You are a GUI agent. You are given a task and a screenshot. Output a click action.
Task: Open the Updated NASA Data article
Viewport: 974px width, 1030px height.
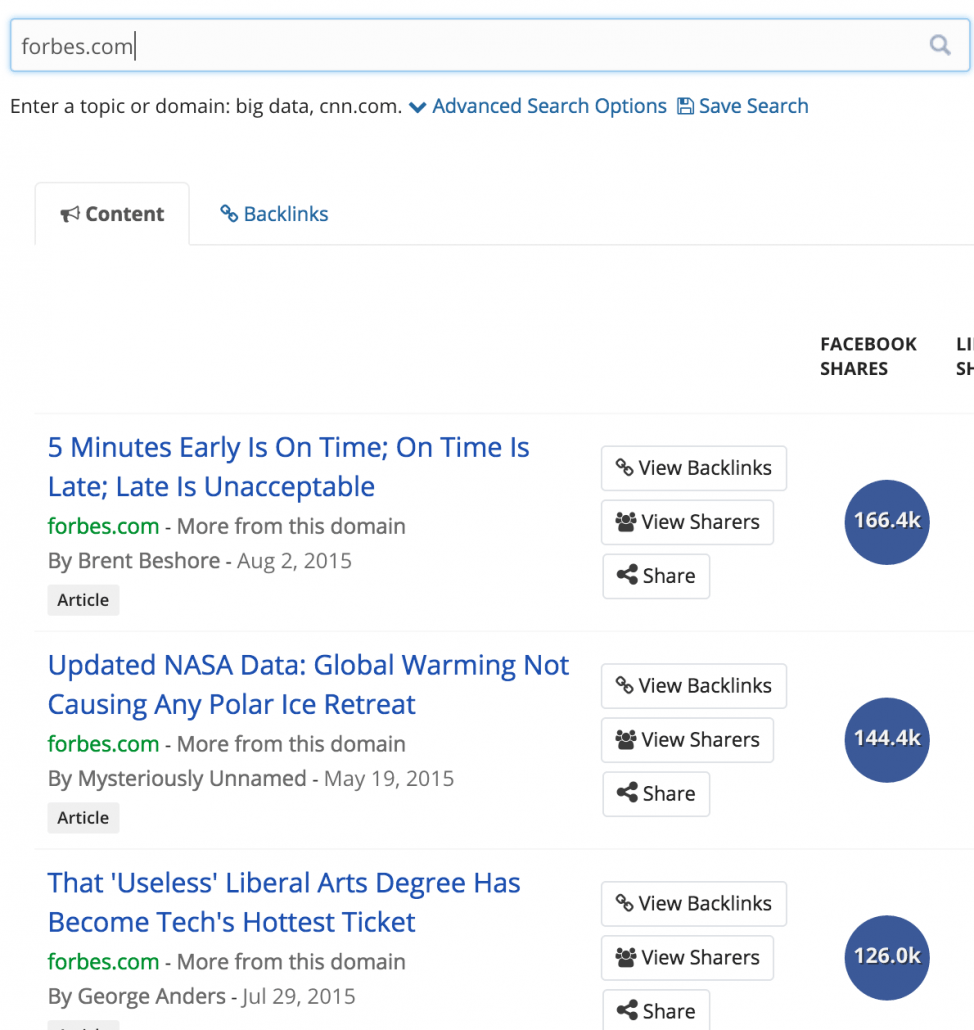coord(308,684)
